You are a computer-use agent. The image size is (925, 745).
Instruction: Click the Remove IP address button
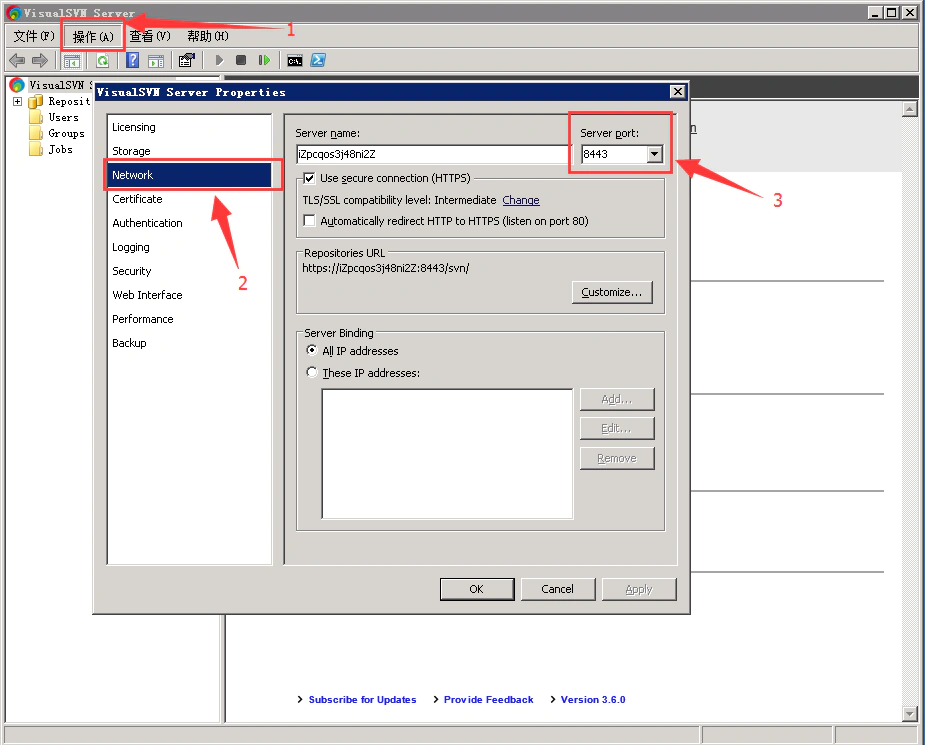[x=617, y=458]
